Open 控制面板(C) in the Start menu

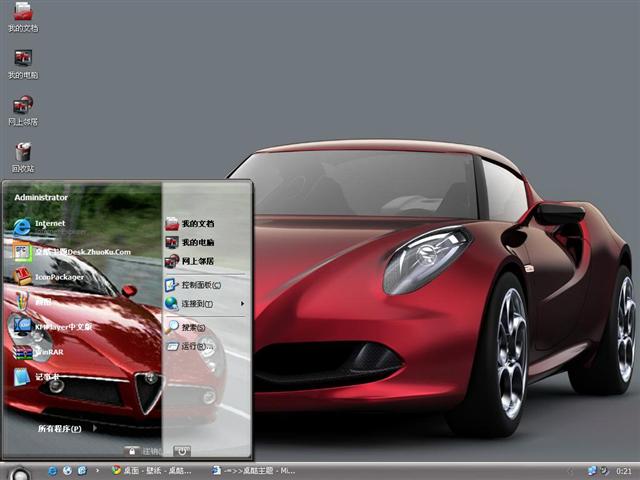click(x=200, y=285)
